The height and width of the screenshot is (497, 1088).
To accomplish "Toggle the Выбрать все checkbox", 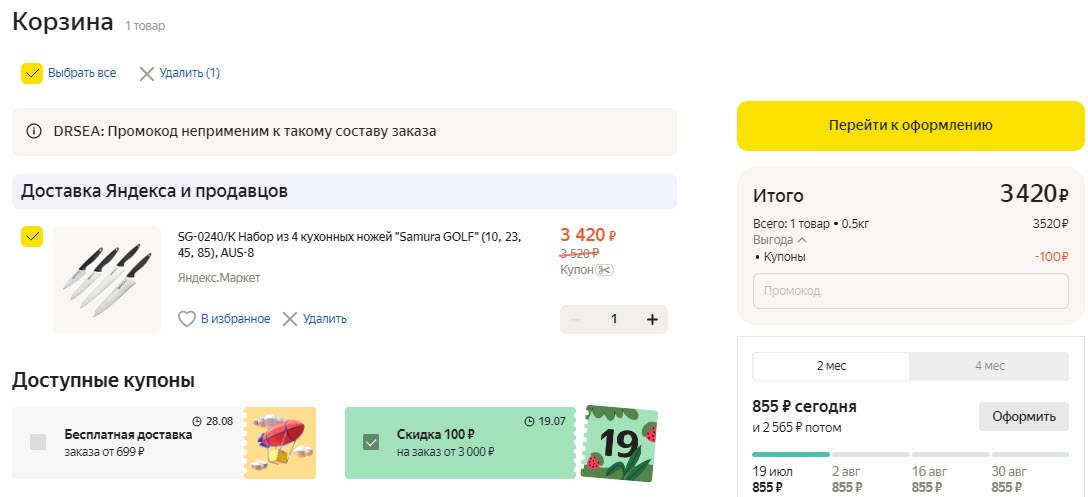I will pyautogui.click(x=32, y=73).
